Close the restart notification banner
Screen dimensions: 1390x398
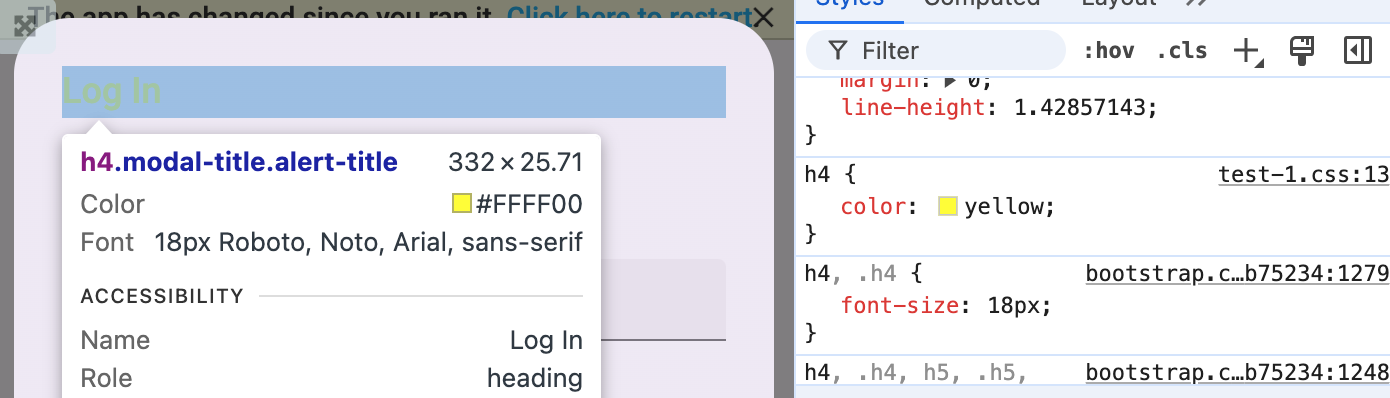[x=763, y=17]
